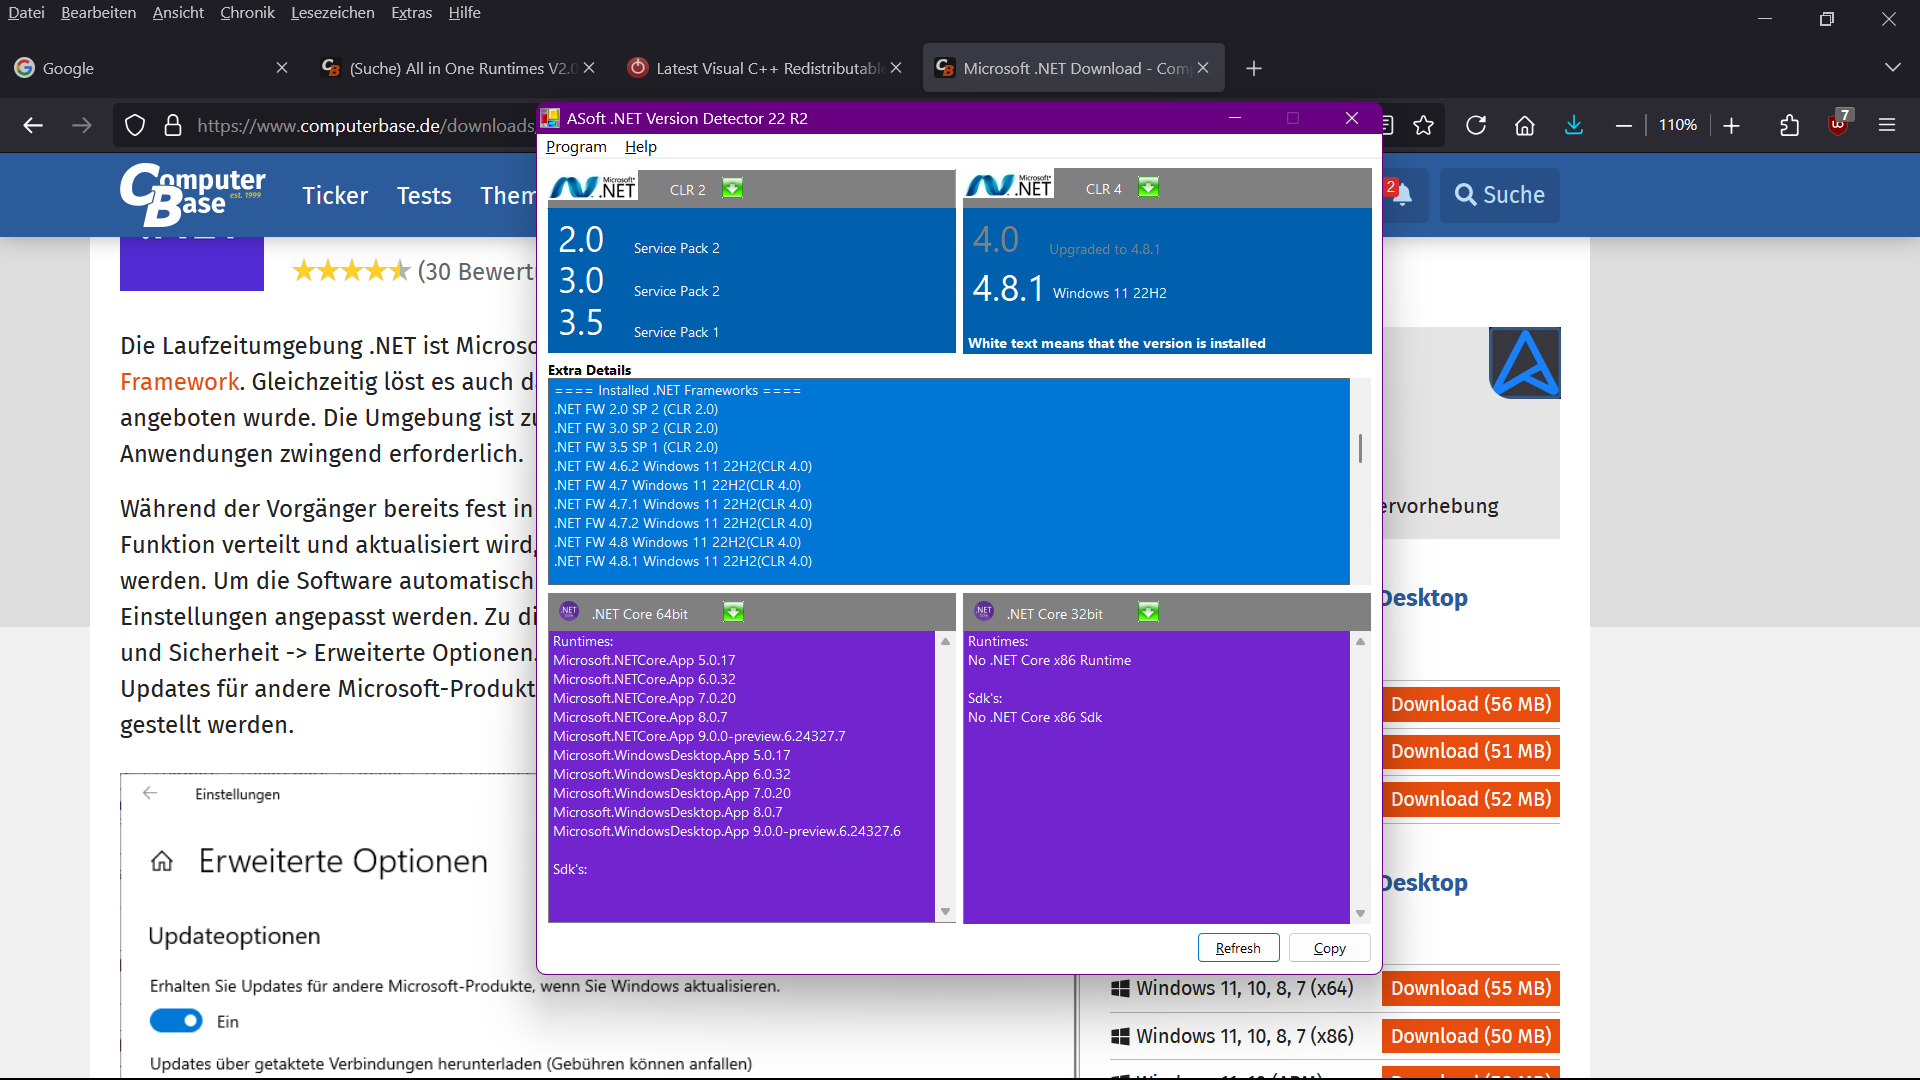Screen dimensions: 1920x1080
Task: Open the Program menu
Action: (x=576, y=147)
